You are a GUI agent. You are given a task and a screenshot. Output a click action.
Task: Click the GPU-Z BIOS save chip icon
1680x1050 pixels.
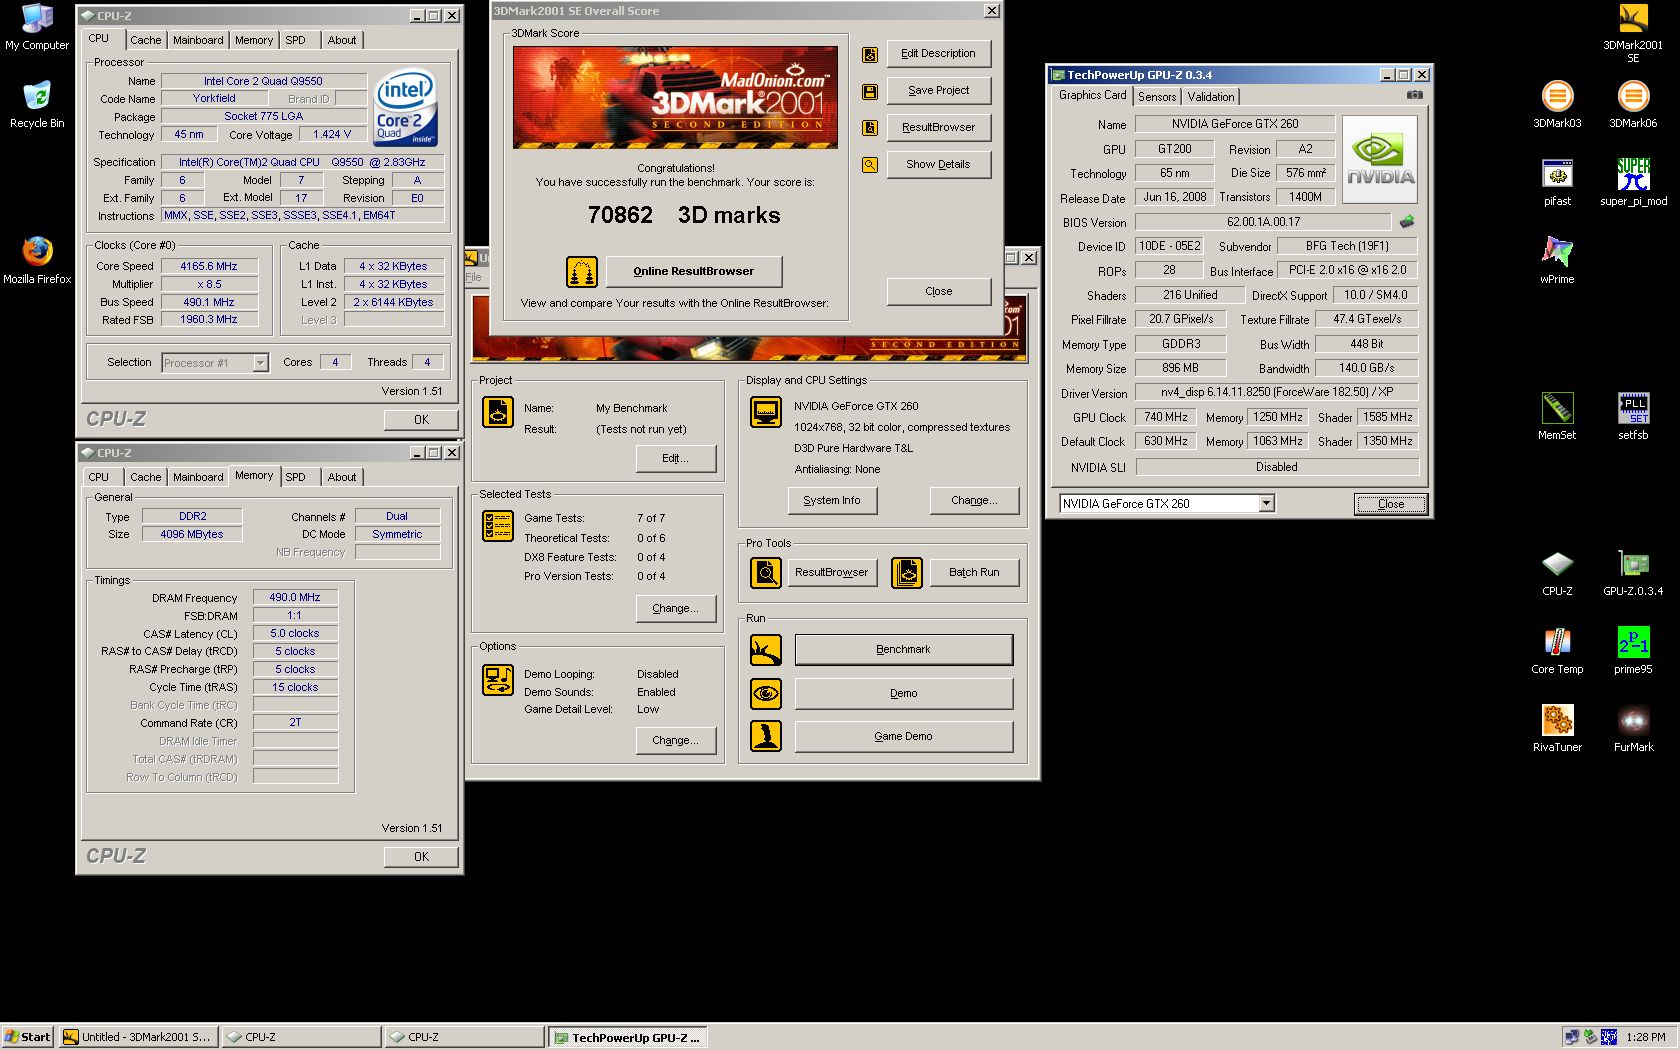tap(1407, 222)
